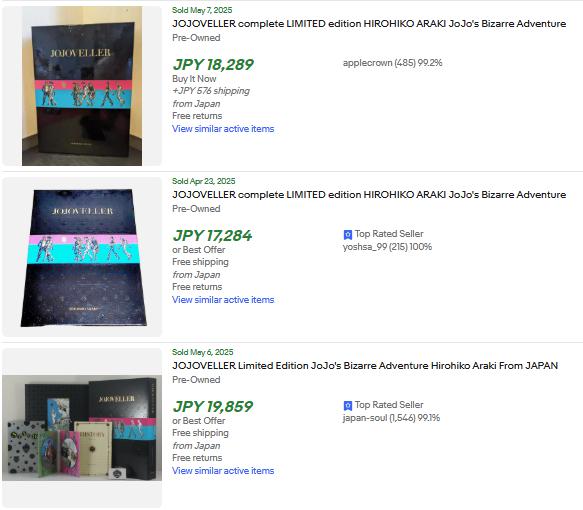
Task: Click the +JPY 576 shipping text
Action: pyautogui.click(x=211, y=91)
